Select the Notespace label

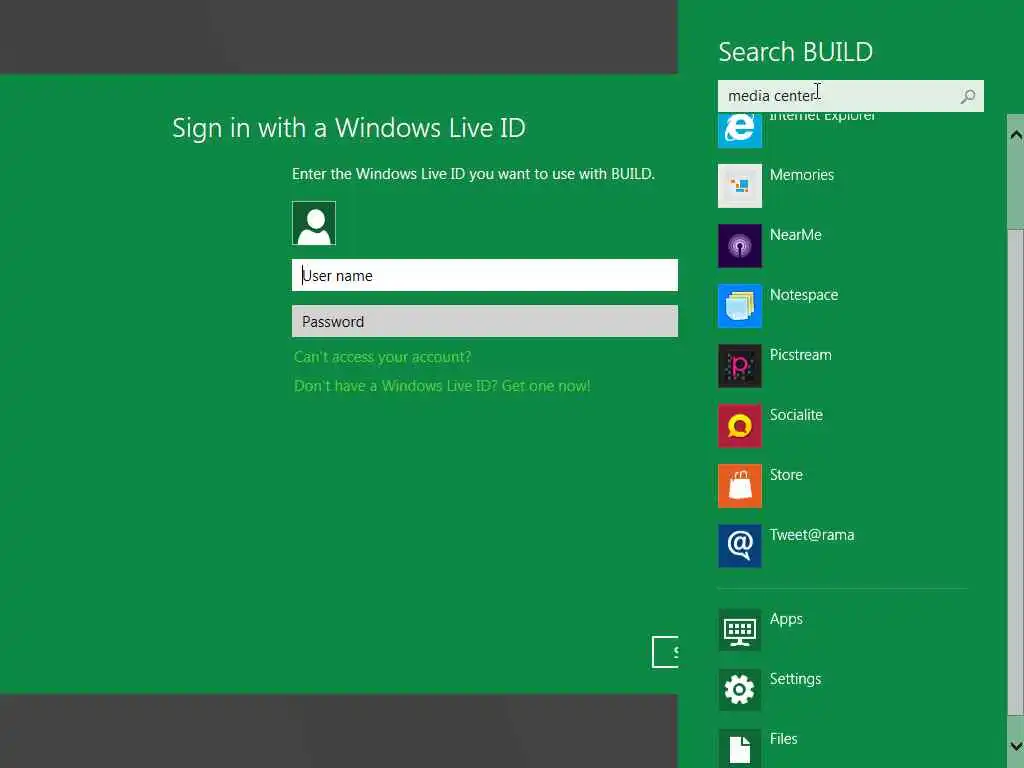(803, 295)
